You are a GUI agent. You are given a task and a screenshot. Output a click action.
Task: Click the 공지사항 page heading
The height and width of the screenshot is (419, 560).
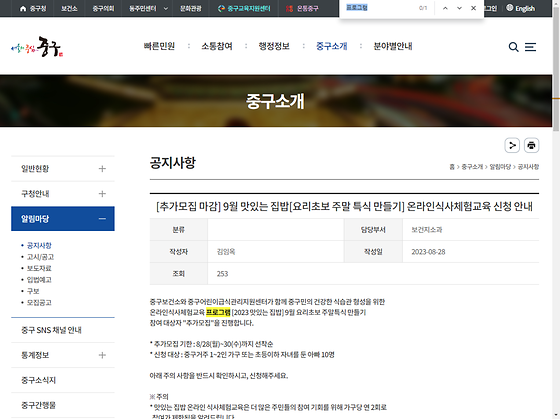173,163
